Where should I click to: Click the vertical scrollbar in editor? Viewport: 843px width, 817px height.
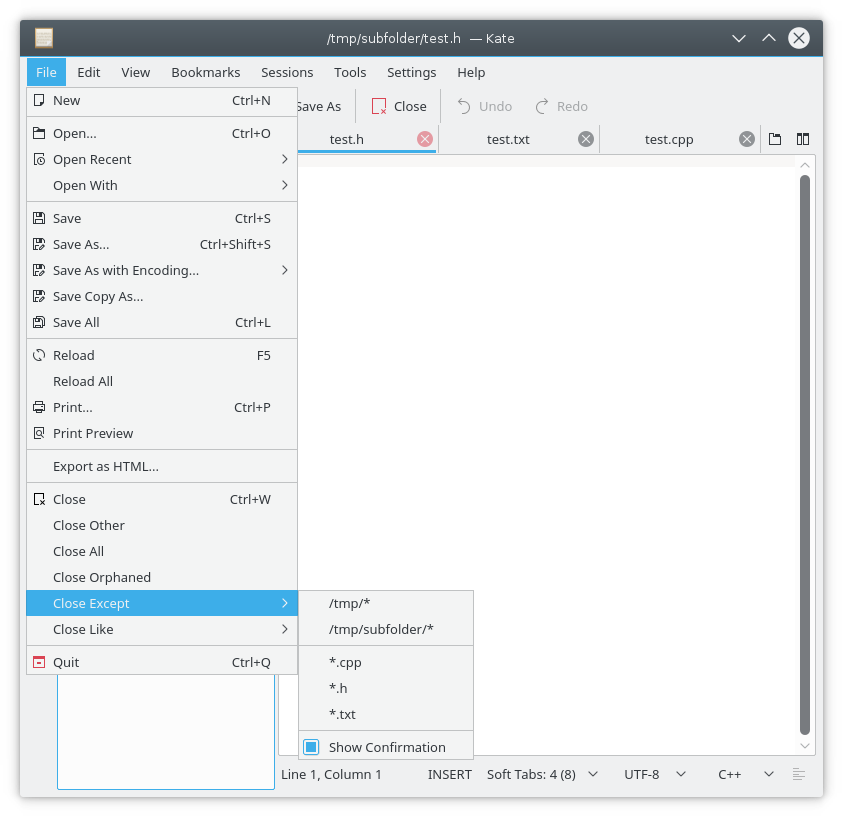pyautogui.click(x=805, y=454)
